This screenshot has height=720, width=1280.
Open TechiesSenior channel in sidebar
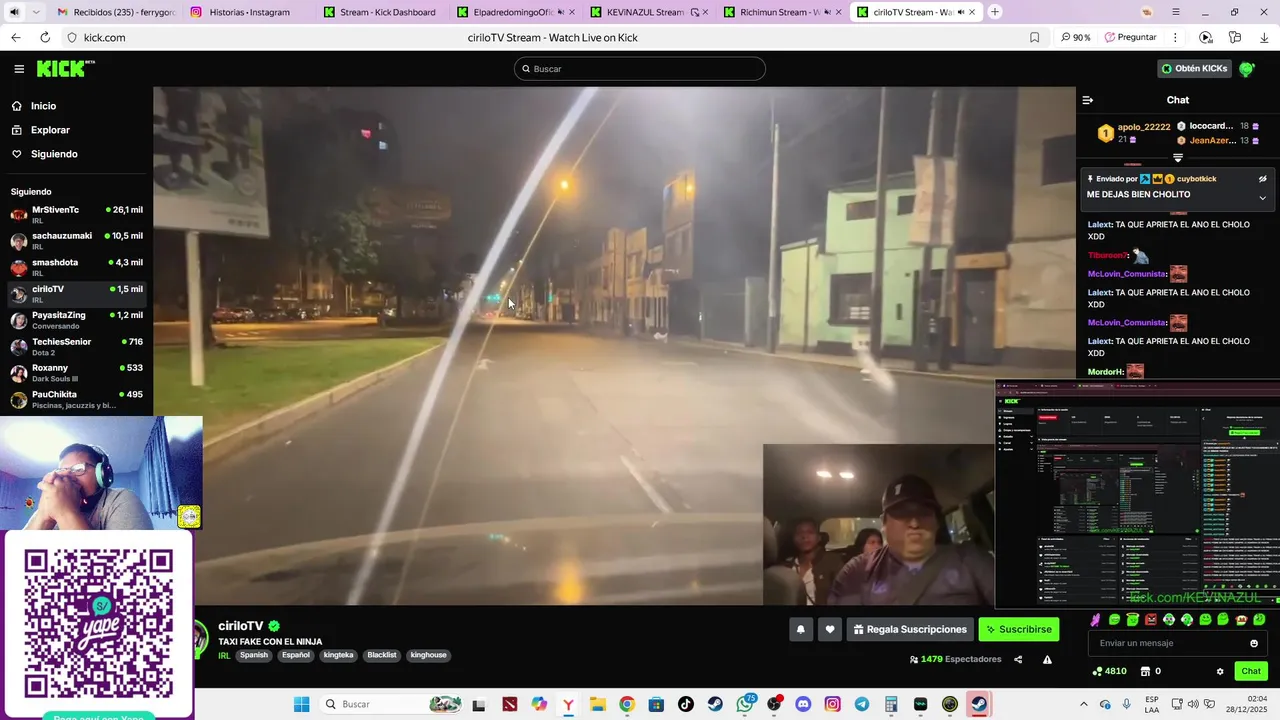coord(76,347)
